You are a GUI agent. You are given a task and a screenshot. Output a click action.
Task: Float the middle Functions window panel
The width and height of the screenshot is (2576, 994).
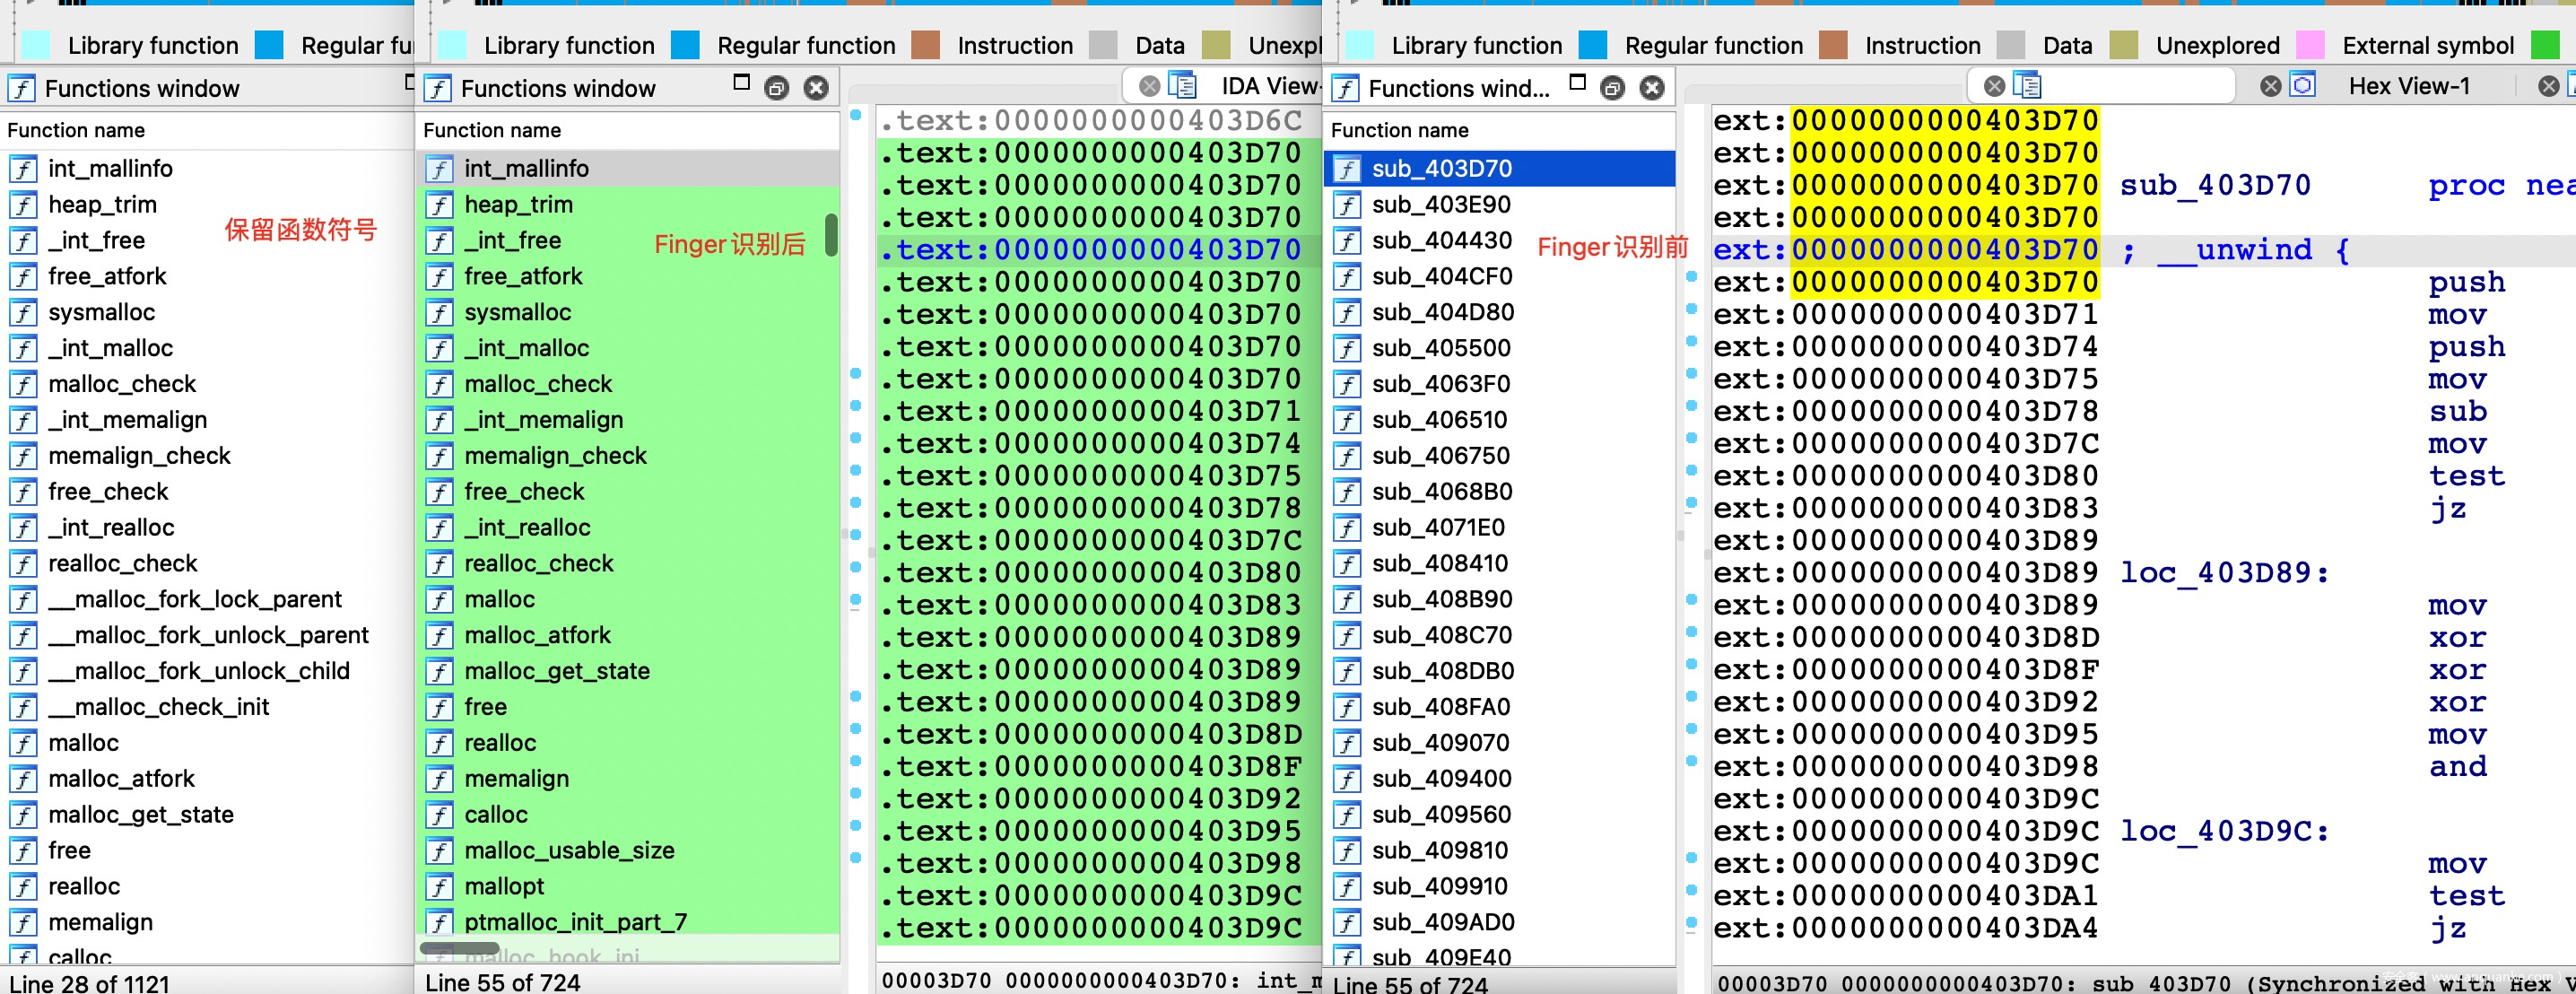(776, 88)
